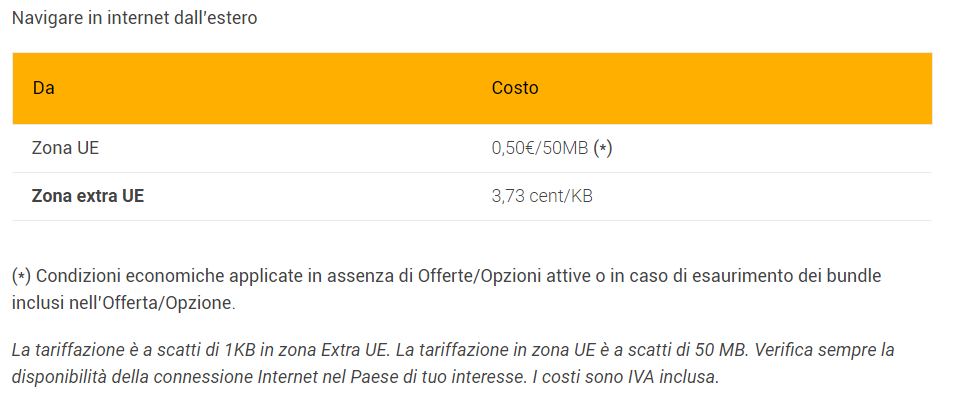Click the asterisk starting the footnote

click(21, 276)
